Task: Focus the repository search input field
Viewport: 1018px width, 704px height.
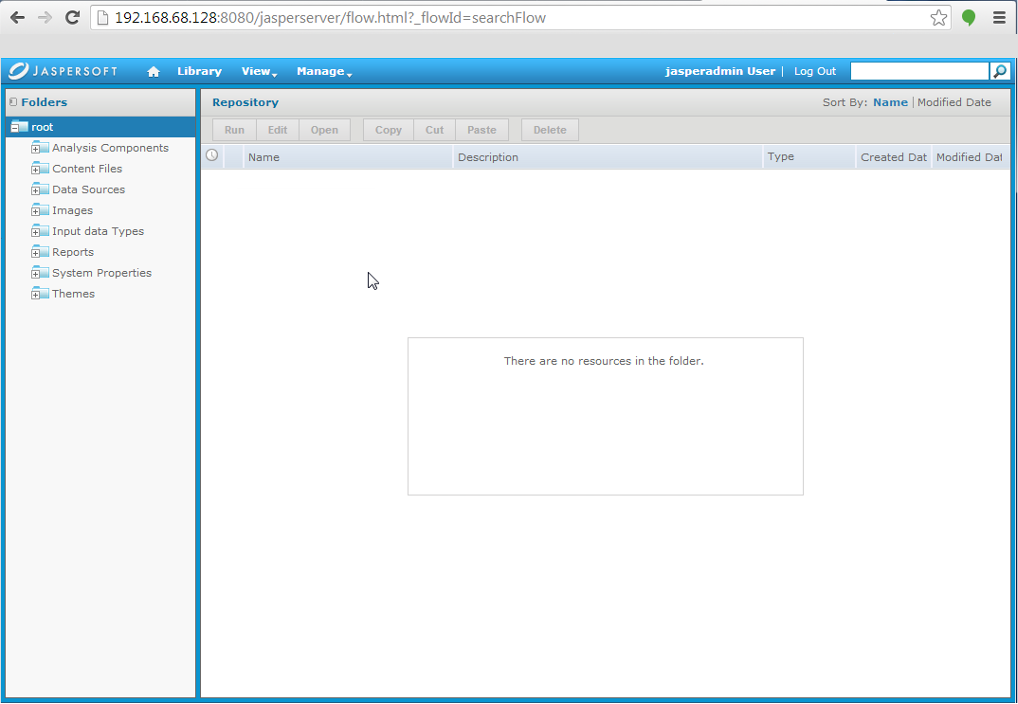Action: click(919, 71)
